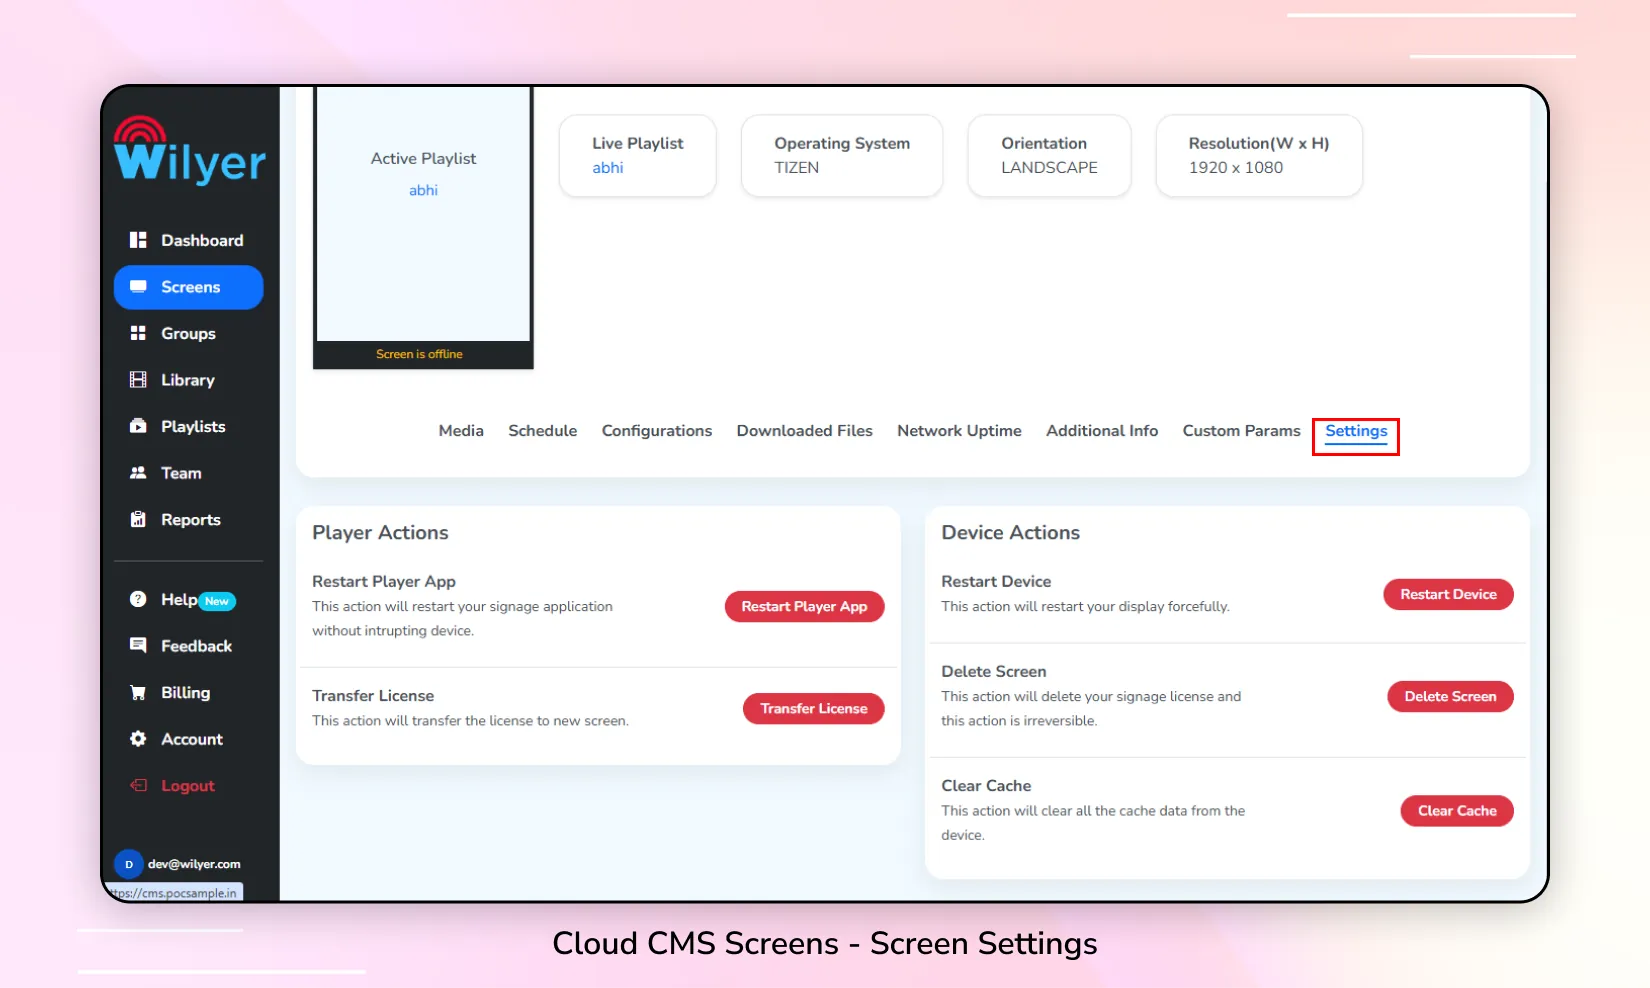Open Billing via its cart icon
This screenshot has width=1650, height=988.
pos(138,692)
